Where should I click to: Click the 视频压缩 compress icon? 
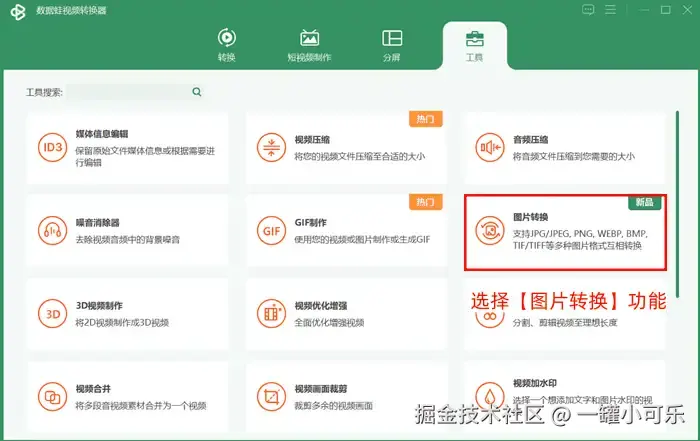pos(271,147)
